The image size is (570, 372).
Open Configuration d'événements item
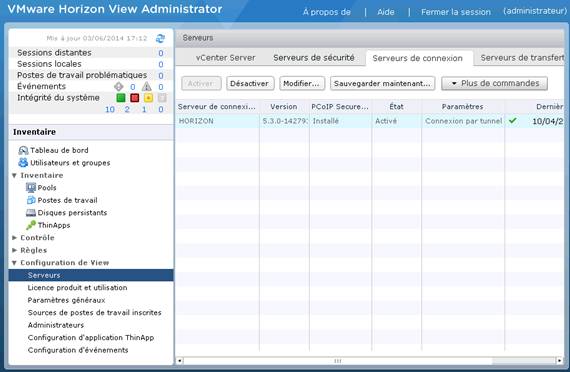click(78, 350)
